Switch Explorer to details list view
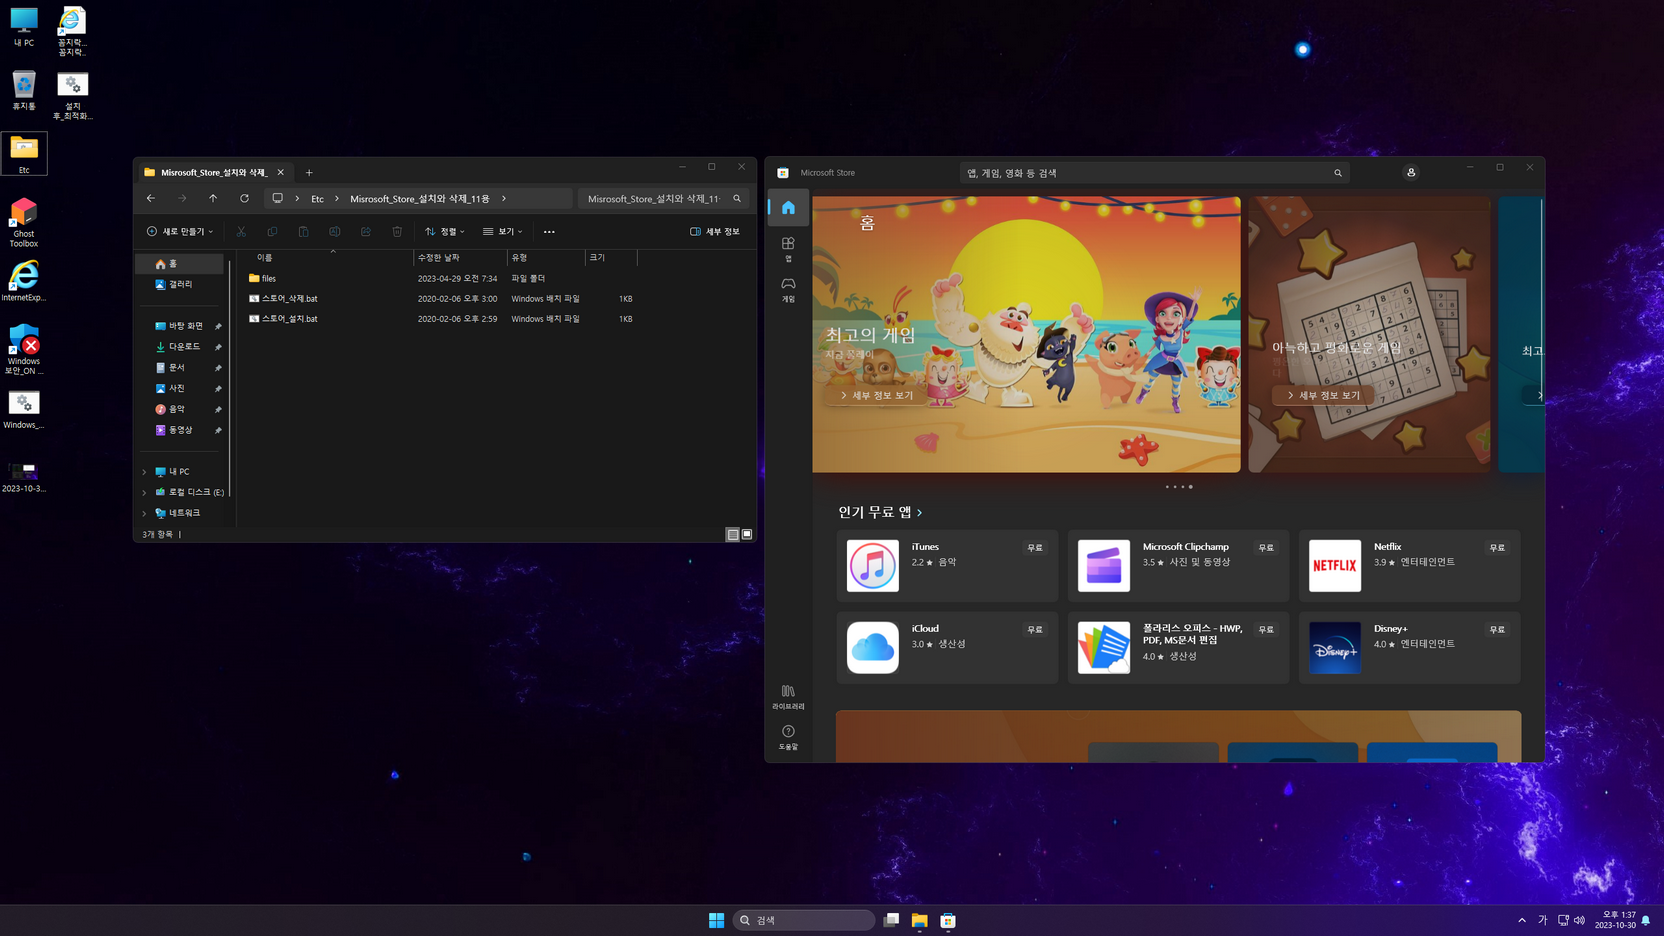Screen dimensions: 1664x936 (x=733, y=534)
